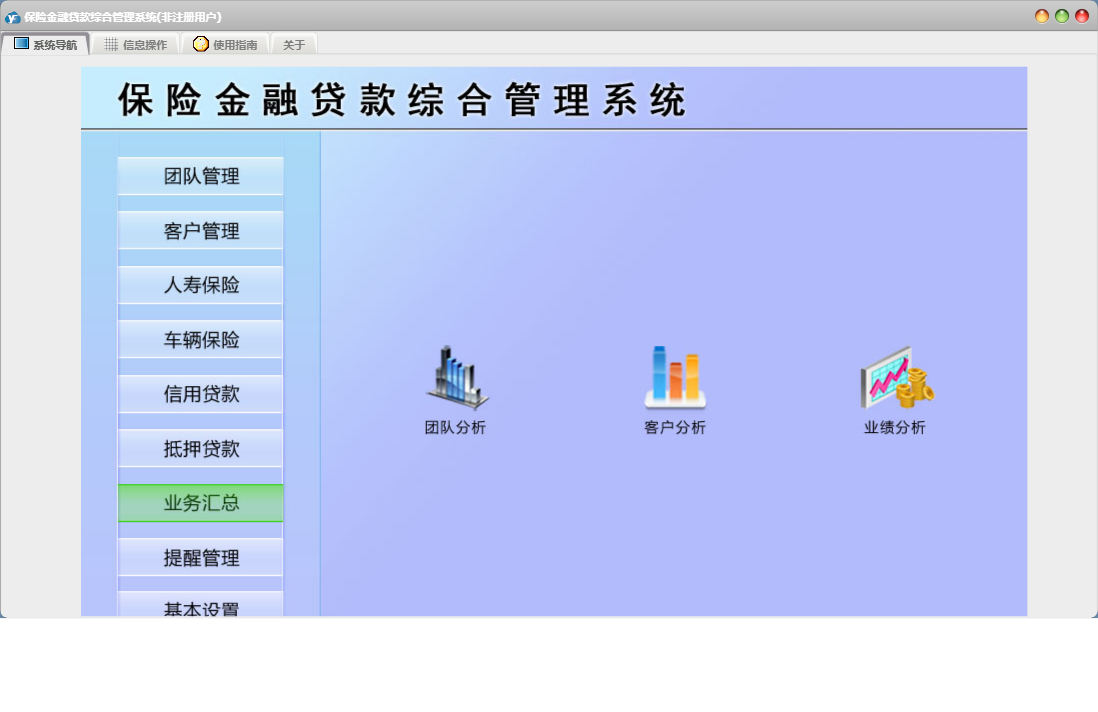1098x712 pixels.
Task: Open the 人寿保险 module
Action: [201, 285]
